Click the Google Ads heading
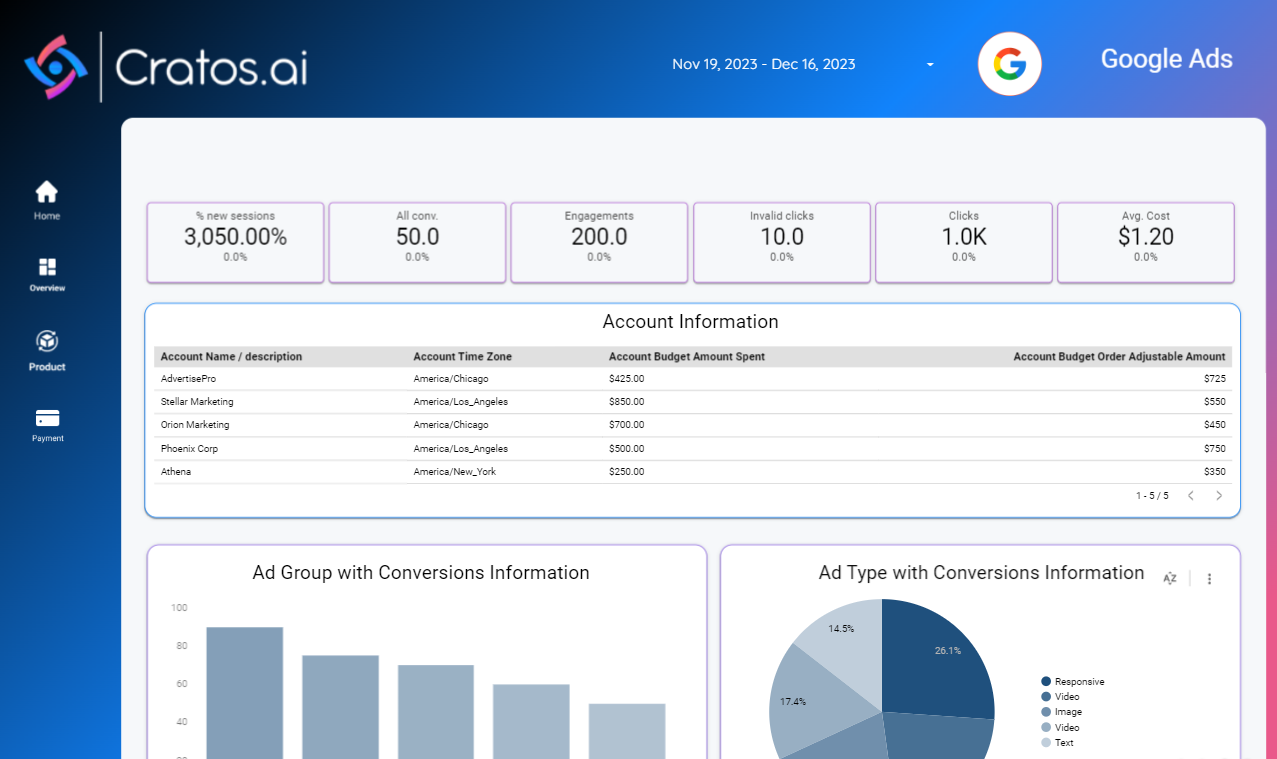Screen dimensions: 1277x759 pos(1166,59)
